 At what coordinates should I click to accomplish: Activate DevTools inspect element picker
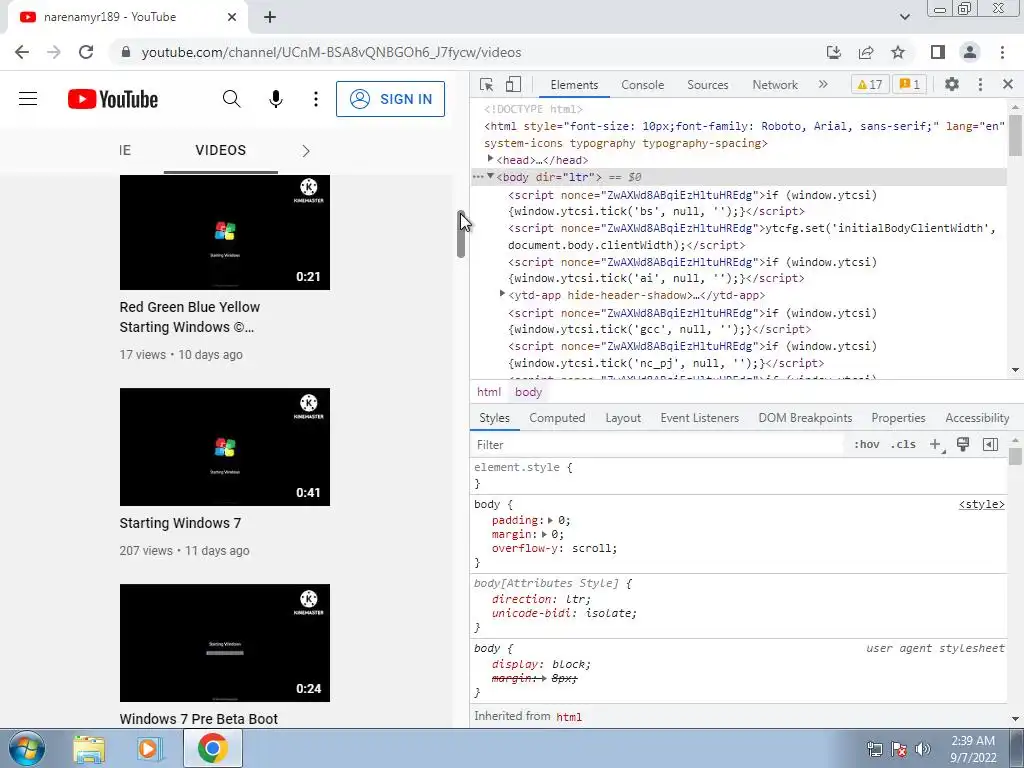[x=487, y=84]
